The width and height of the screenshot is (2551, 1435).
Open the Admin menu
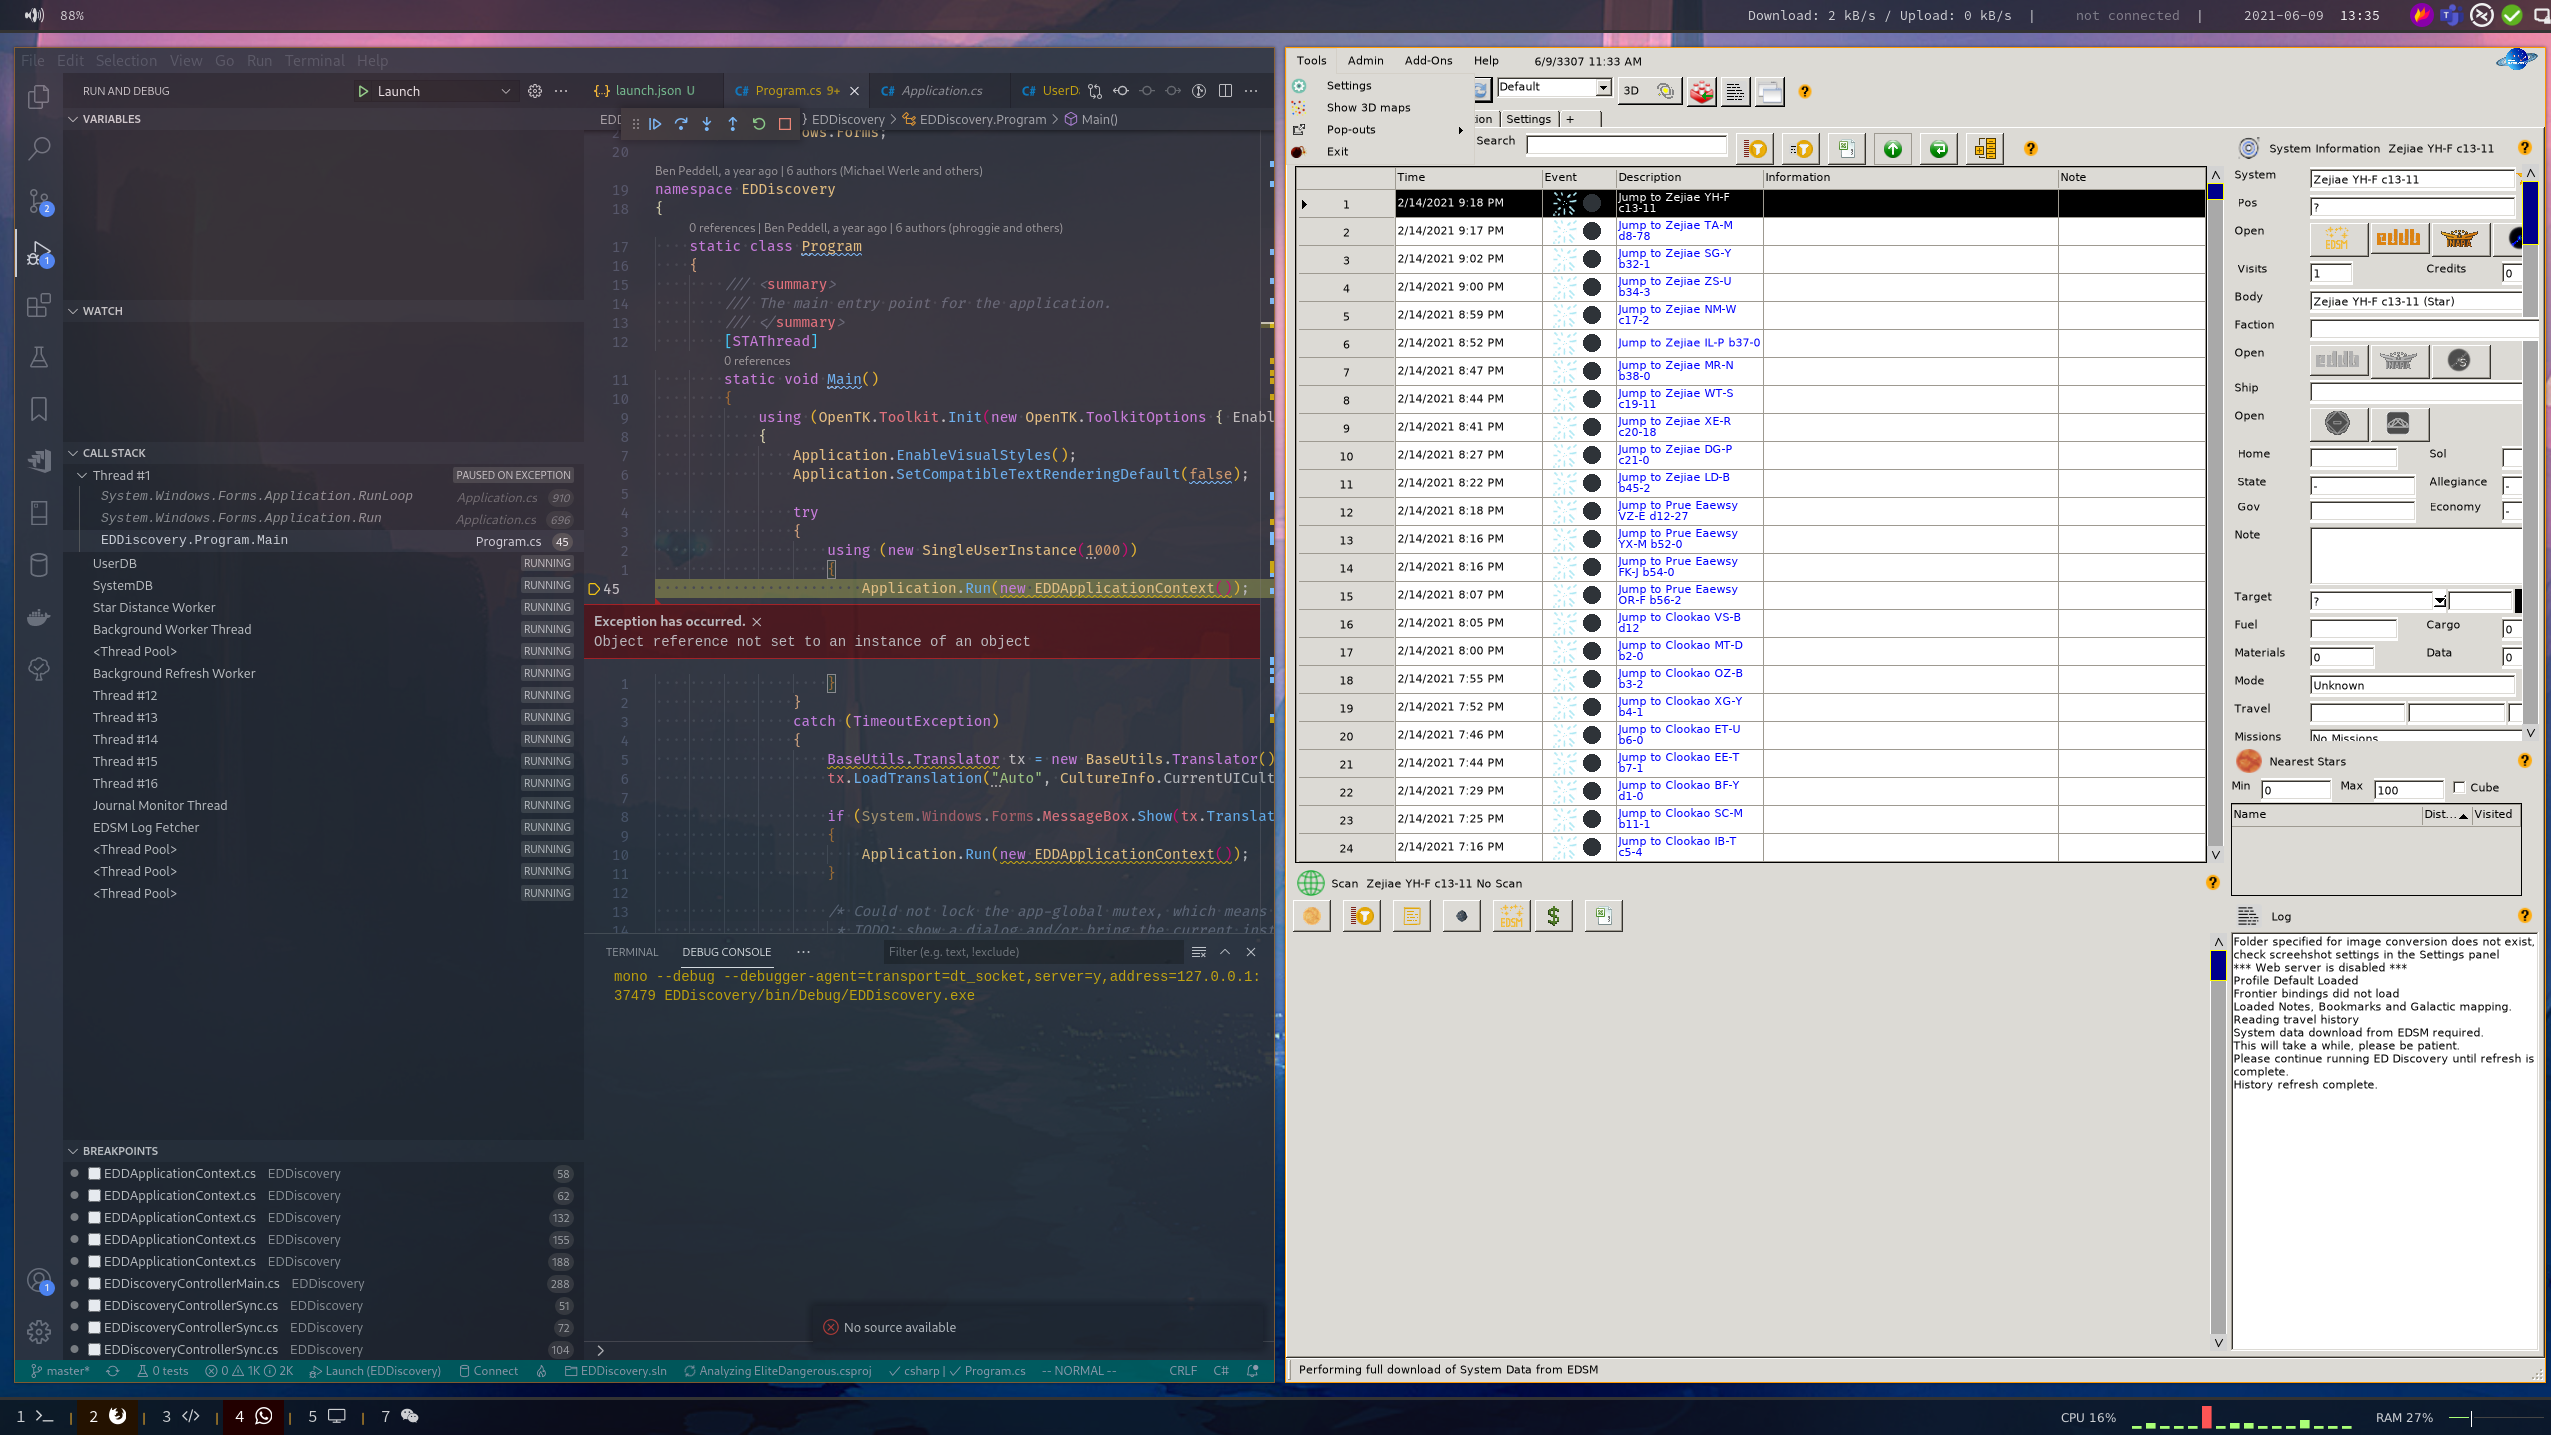[x=1364, y=60]
